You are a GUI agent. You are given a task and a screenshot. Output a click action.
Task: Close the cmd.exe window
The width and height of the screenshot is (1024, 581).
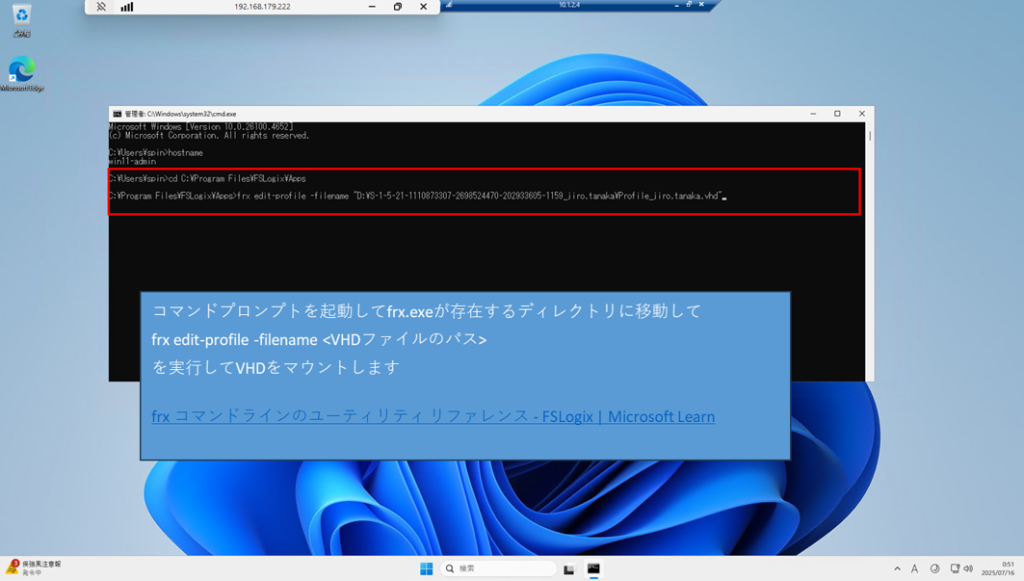(x=862, y=114)
